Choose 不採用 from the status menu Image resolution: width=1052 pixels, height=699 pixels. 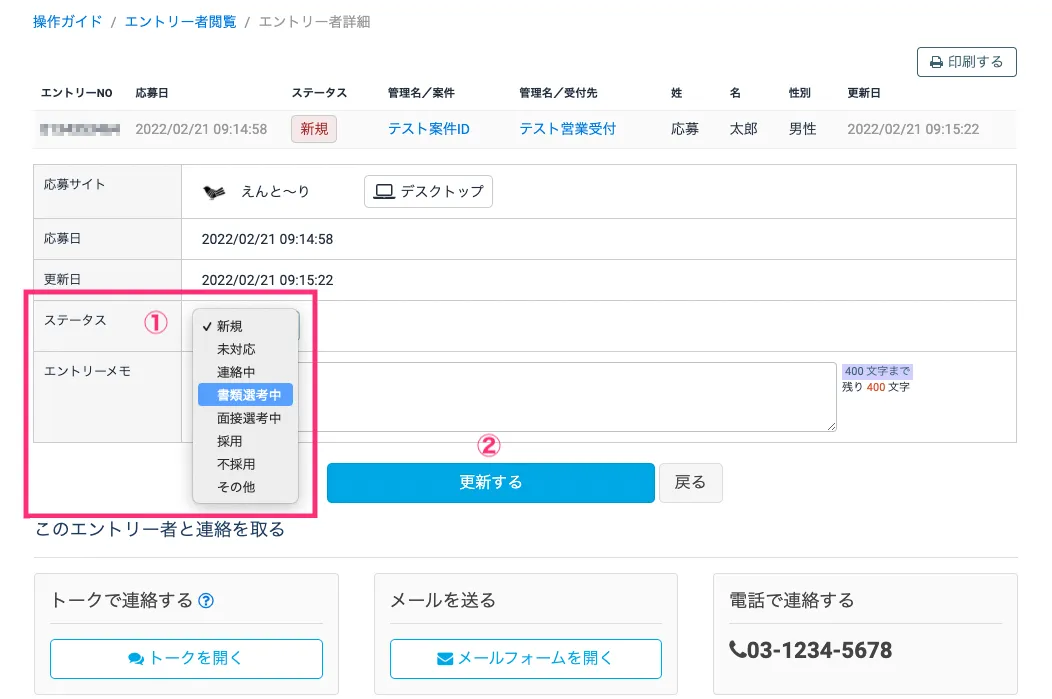coord(236,464)
